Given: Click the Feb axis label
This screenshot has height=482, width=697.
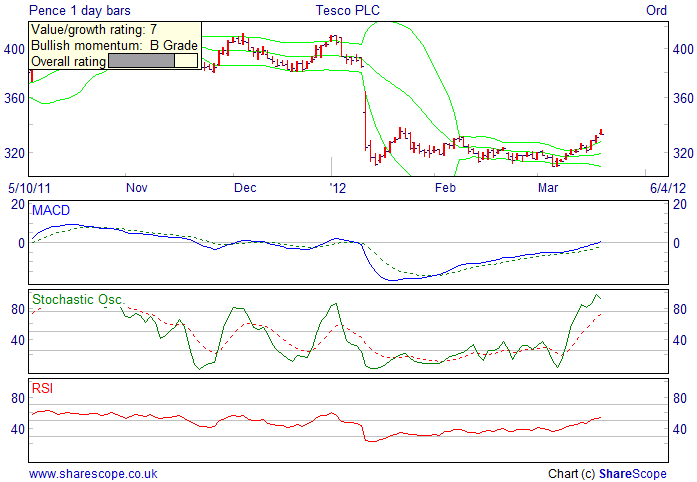Looking at the screenshot, I should (445, 188).
